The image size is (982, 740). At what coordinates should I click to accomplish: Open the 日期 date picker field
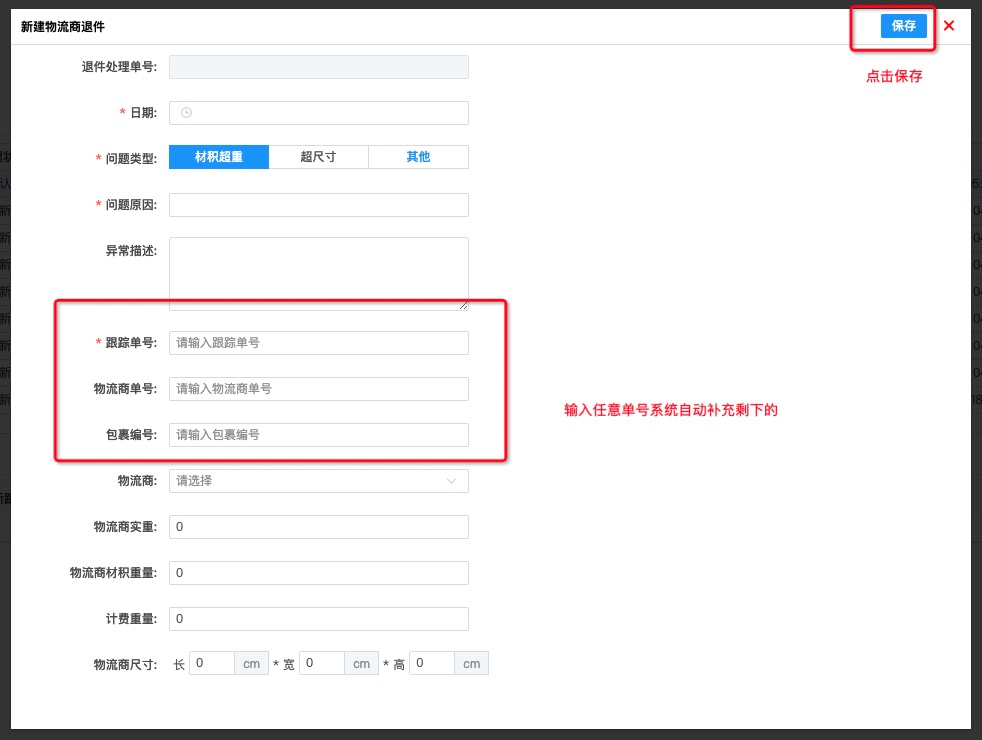(x=319, y=113)
